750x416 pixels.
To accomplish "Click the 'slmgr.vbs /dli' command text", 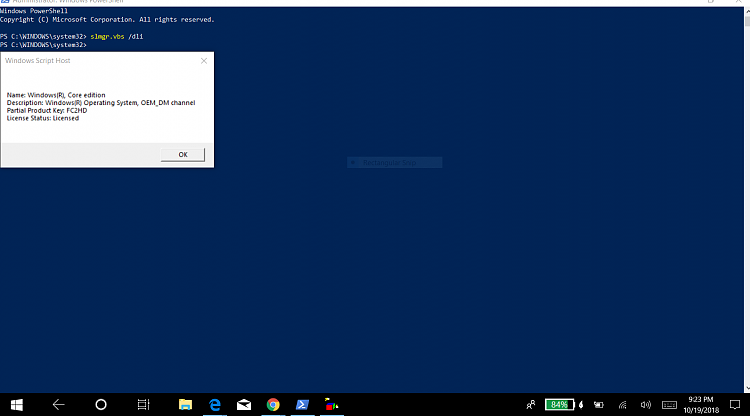I will pyautogui.click(x=117, y=36).
